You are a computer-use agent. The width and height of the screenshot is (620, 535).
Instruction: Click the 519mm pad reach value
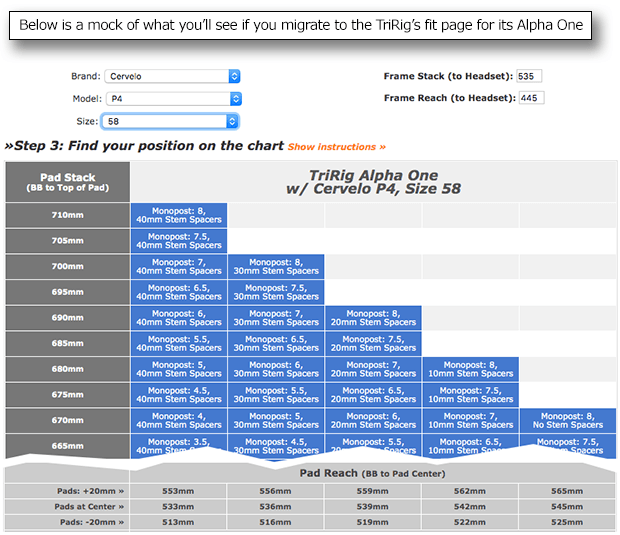(372, 522)
